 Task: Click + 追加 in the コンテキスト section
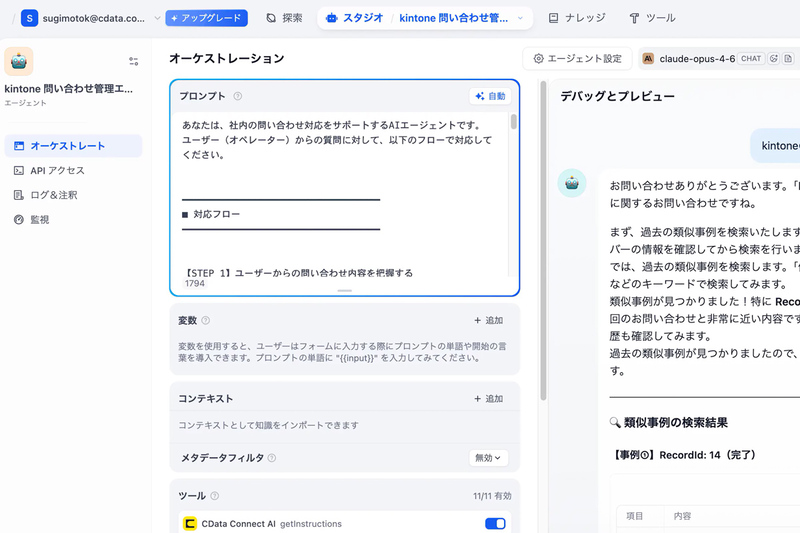point(488,398)
